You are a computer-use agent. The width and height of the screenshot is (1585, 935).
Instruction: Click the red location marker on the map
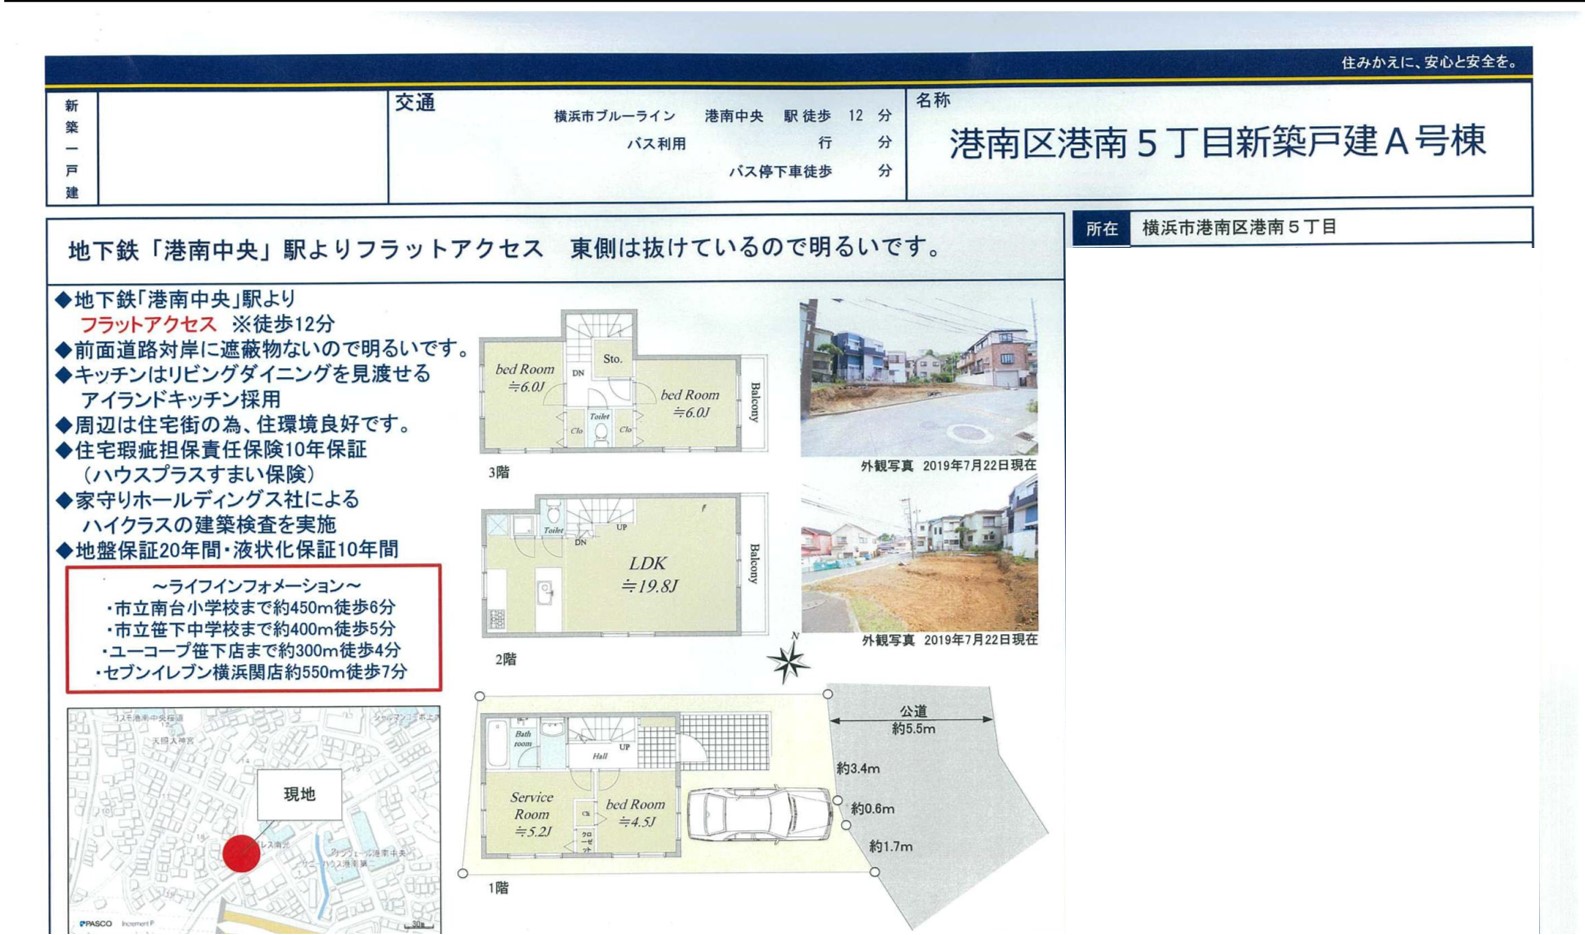(241, 853)
